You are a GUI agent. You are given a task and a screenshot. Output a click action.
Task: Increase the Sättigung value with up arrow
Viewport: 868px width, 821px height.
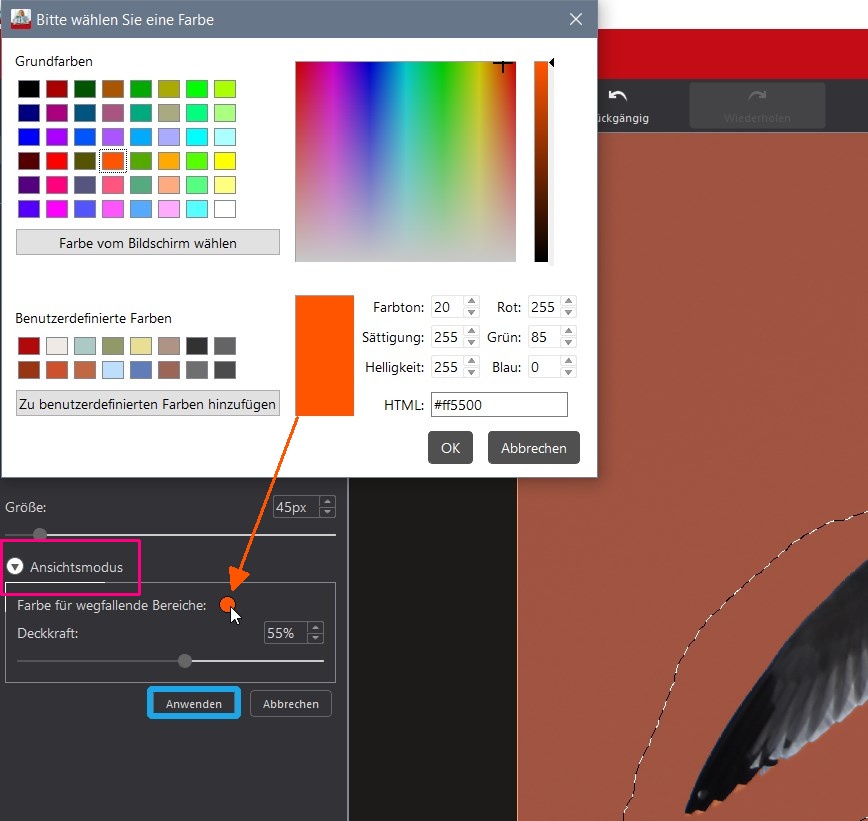[x=472, y=331]
